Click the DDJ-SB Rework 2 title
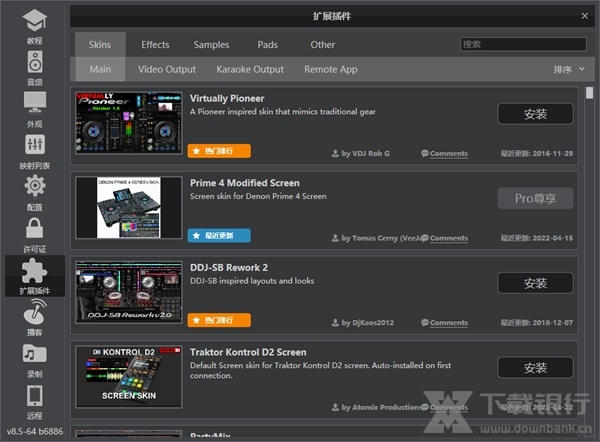The image size is (600, 442). [229, 267]
